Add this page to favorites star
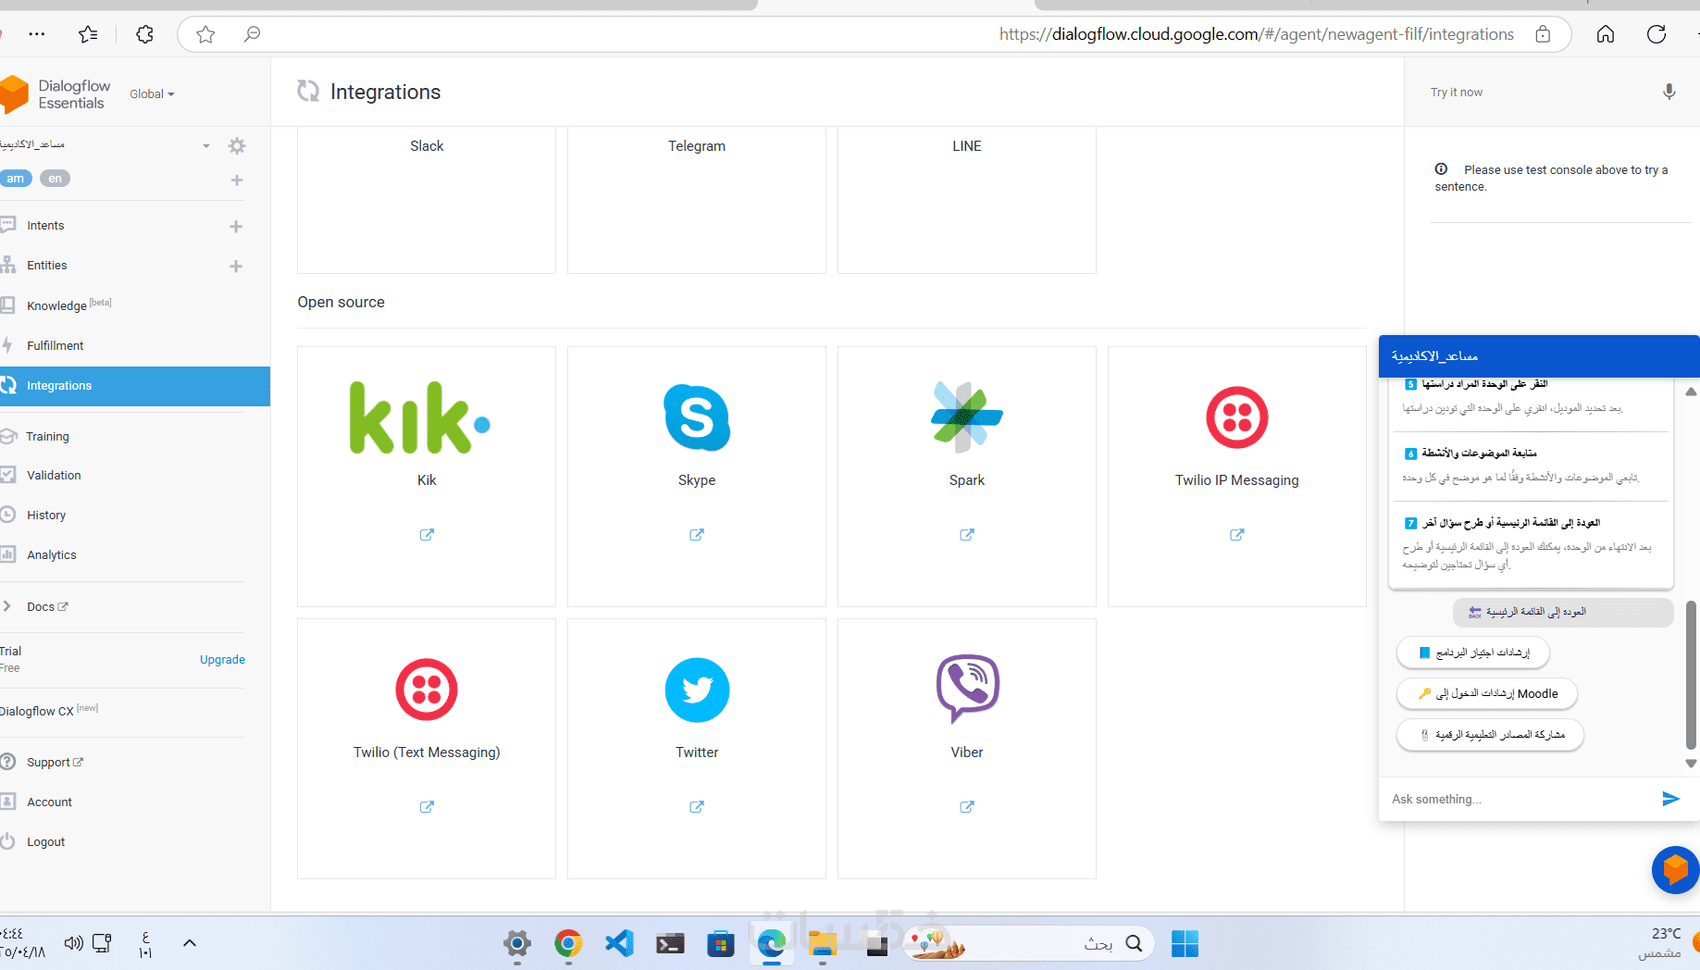The height and width of the screenshot is (970, 1700). point(206,35)
